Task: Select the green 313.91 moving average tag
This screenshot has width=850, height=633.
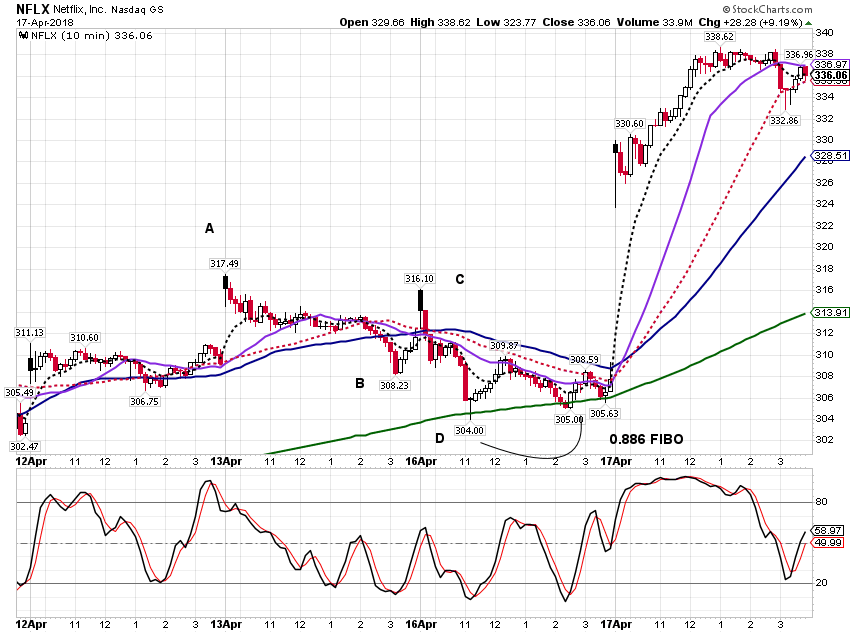Action: pos(830,312)
